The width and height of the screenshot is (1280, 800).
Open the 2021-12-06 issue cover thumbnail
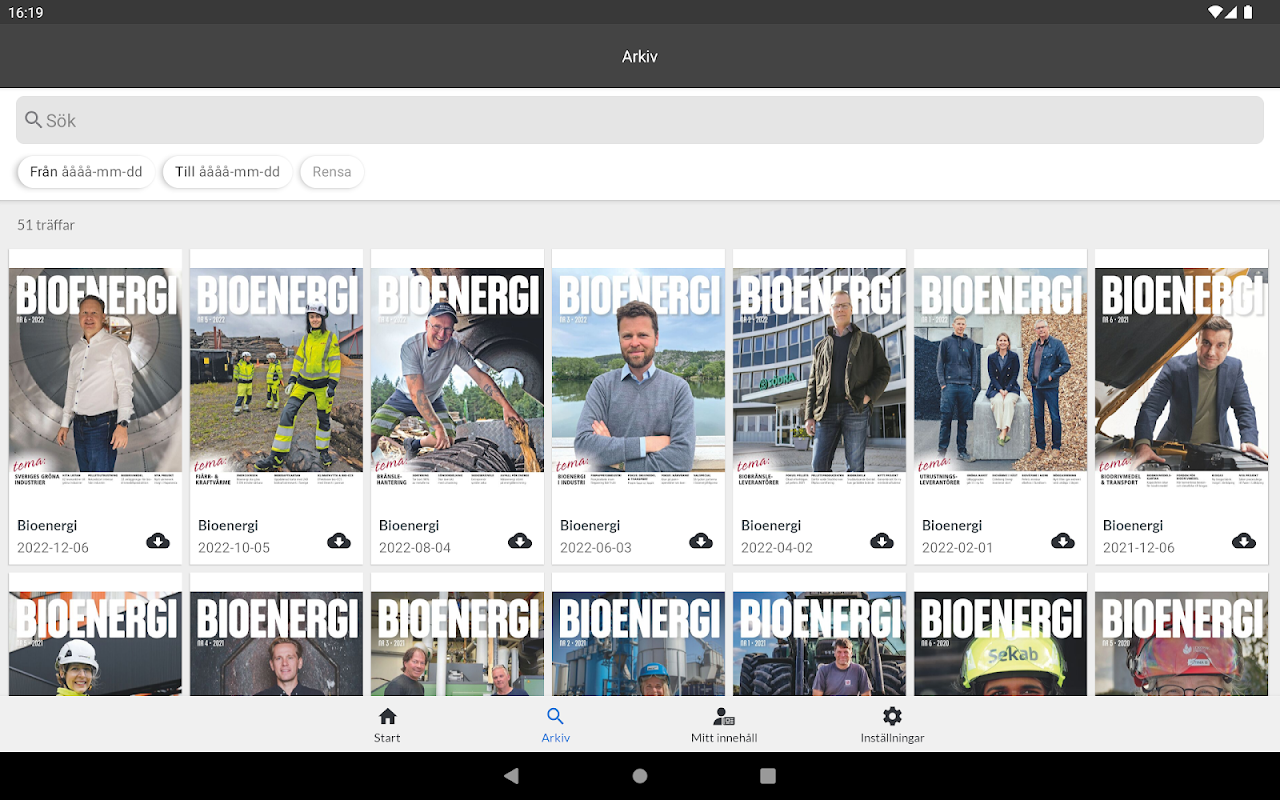point(1182,379)
